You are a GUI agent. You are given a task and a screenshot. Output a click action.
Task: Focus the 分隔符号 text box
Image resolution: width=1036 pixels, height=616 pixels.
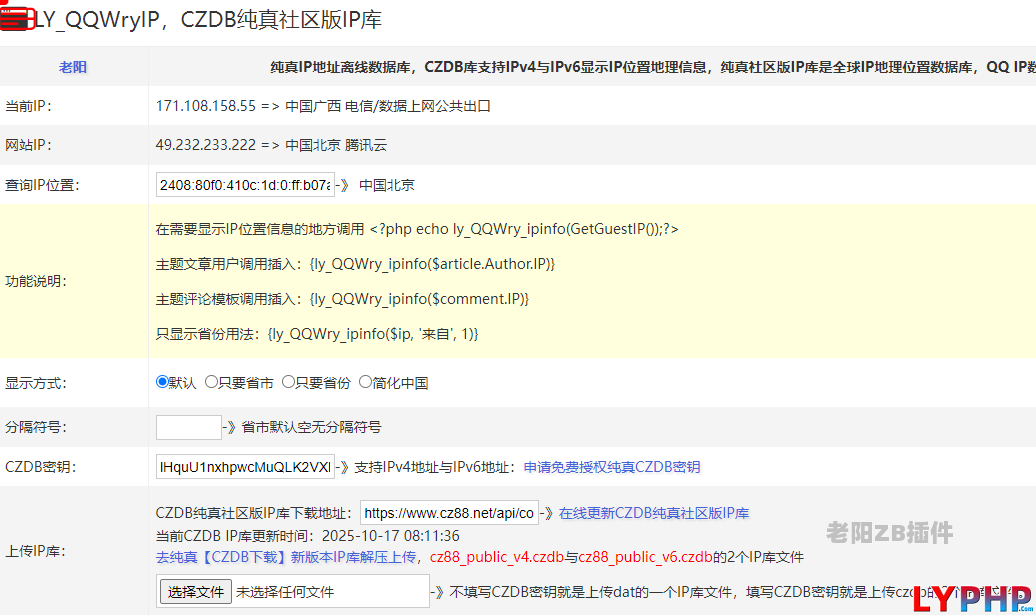(x=188, y=427)
